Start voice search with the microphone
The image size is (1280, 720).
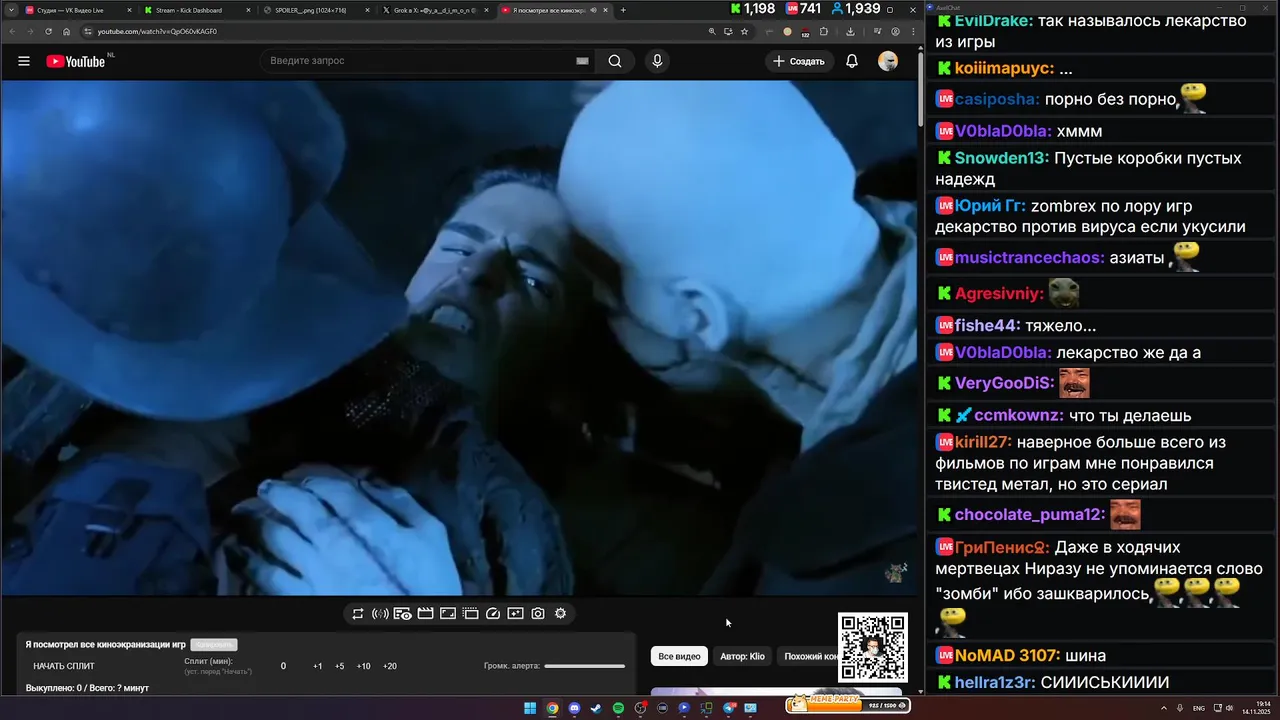(x=657, y=61)
